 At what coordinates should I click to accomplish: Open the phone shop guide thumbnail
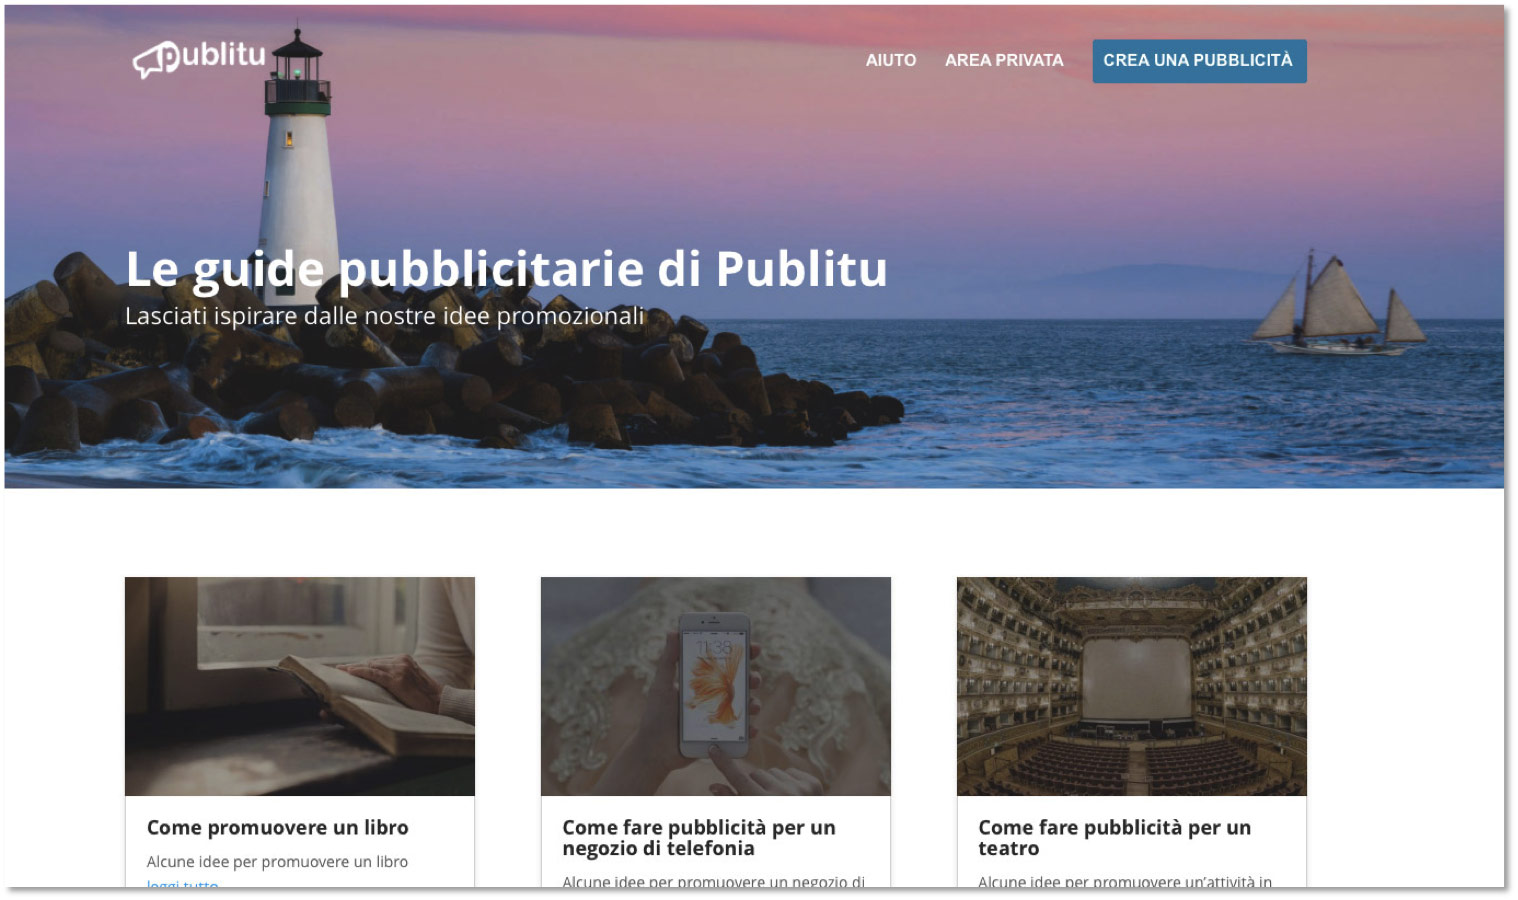tap(716, 686)
